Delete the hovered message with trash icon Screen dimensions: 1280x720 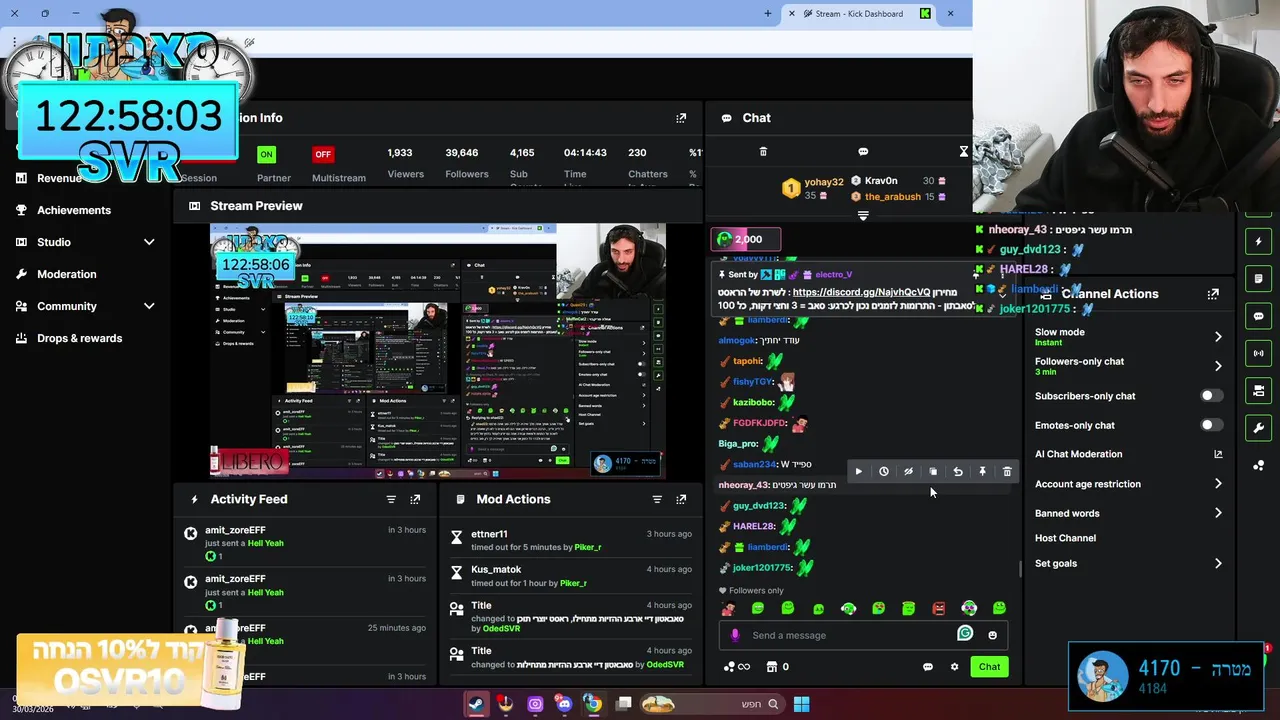coord(1007,472)
